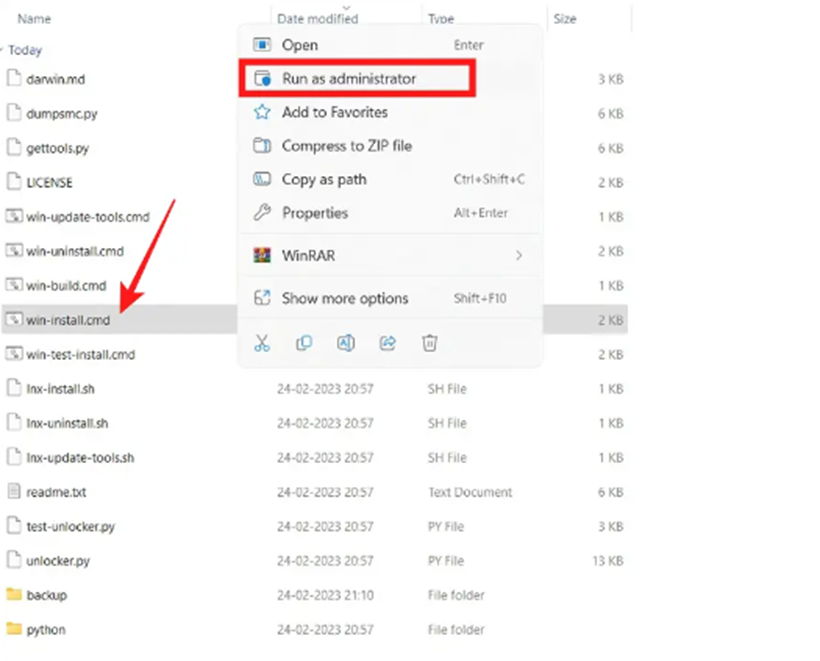This screenshot has height=661, width=820.
Task: Expand the WinRAR submenu arrow
Action: [519, 255]
